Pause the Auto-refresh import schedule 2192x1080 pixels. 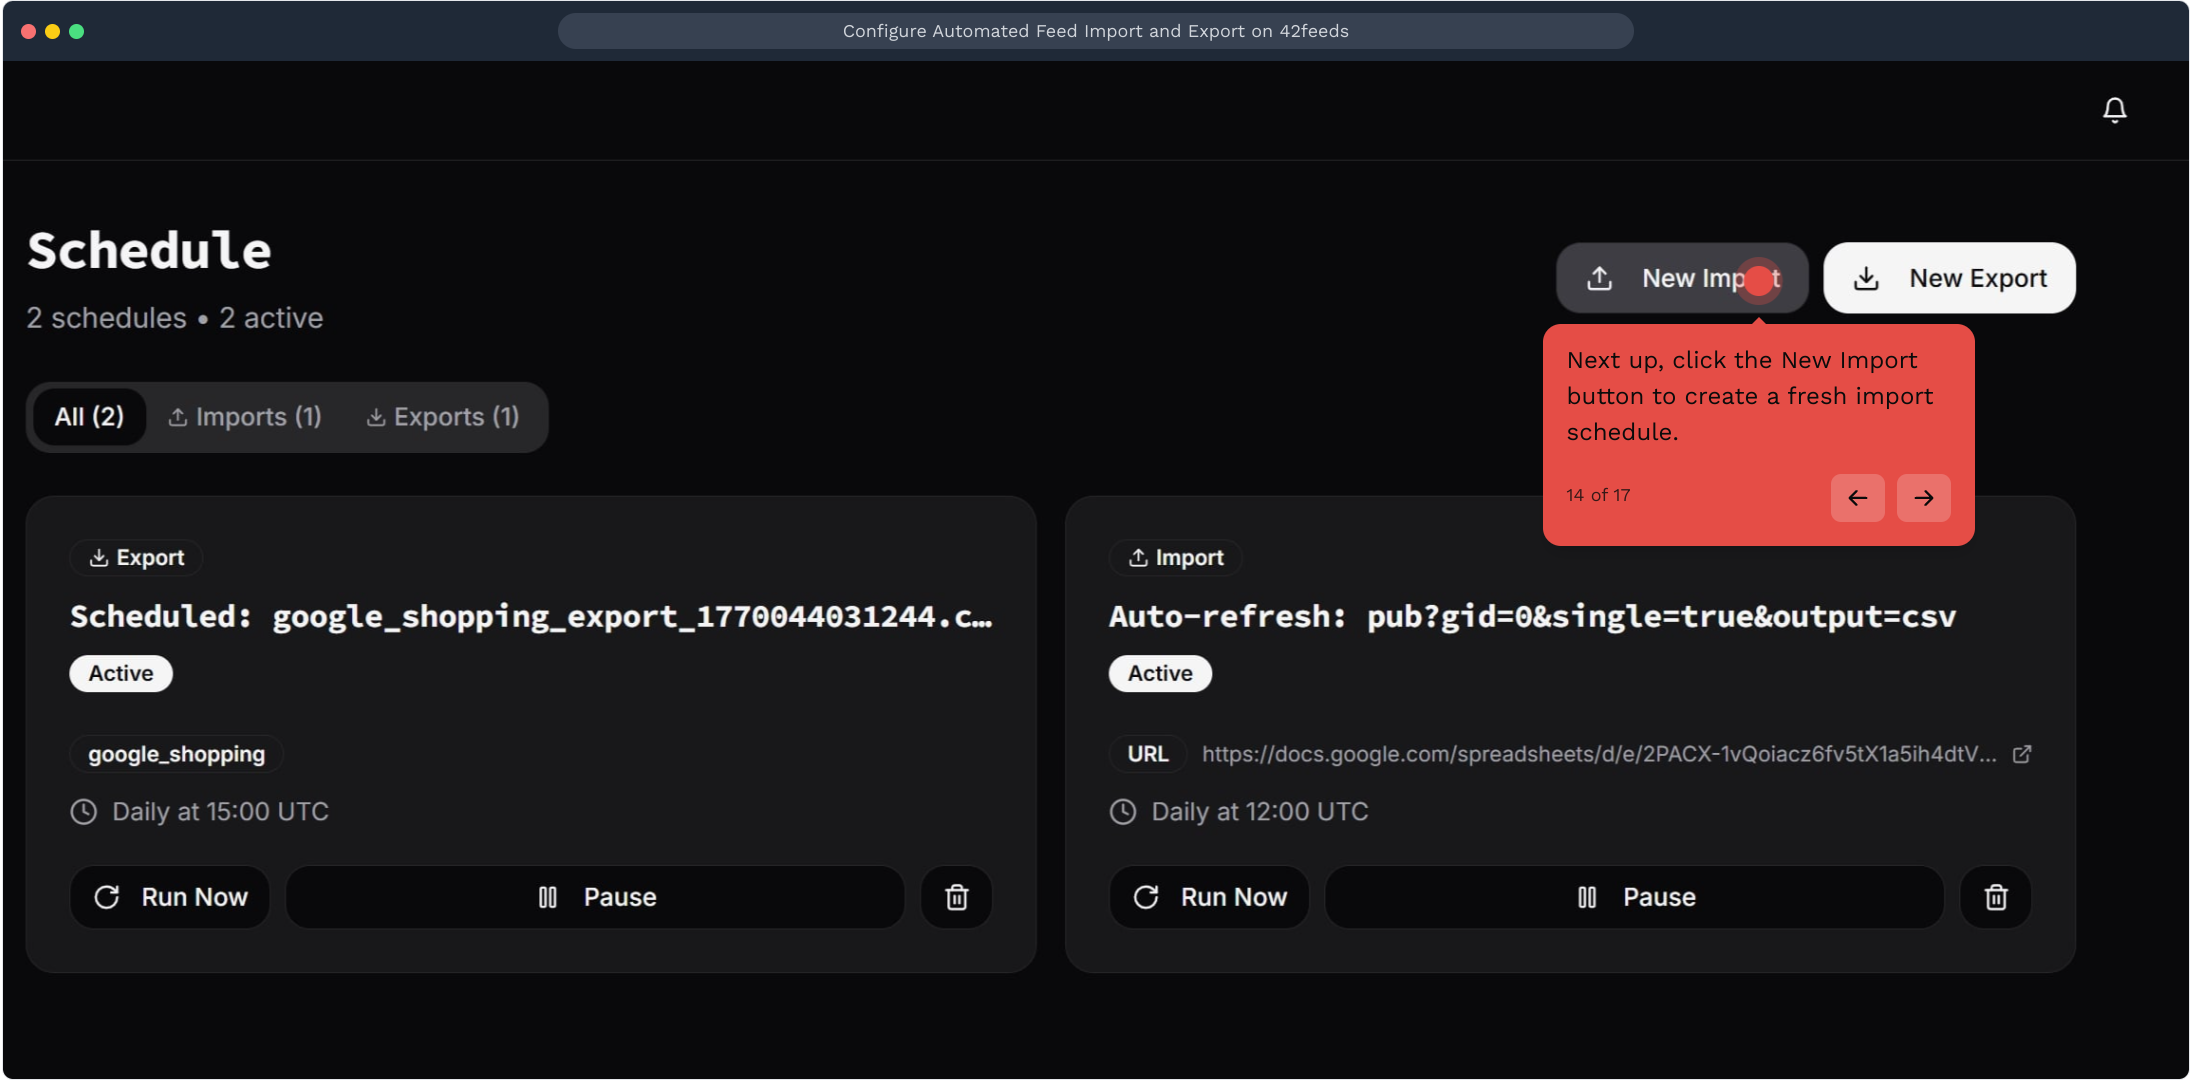tap(1634, 897)
